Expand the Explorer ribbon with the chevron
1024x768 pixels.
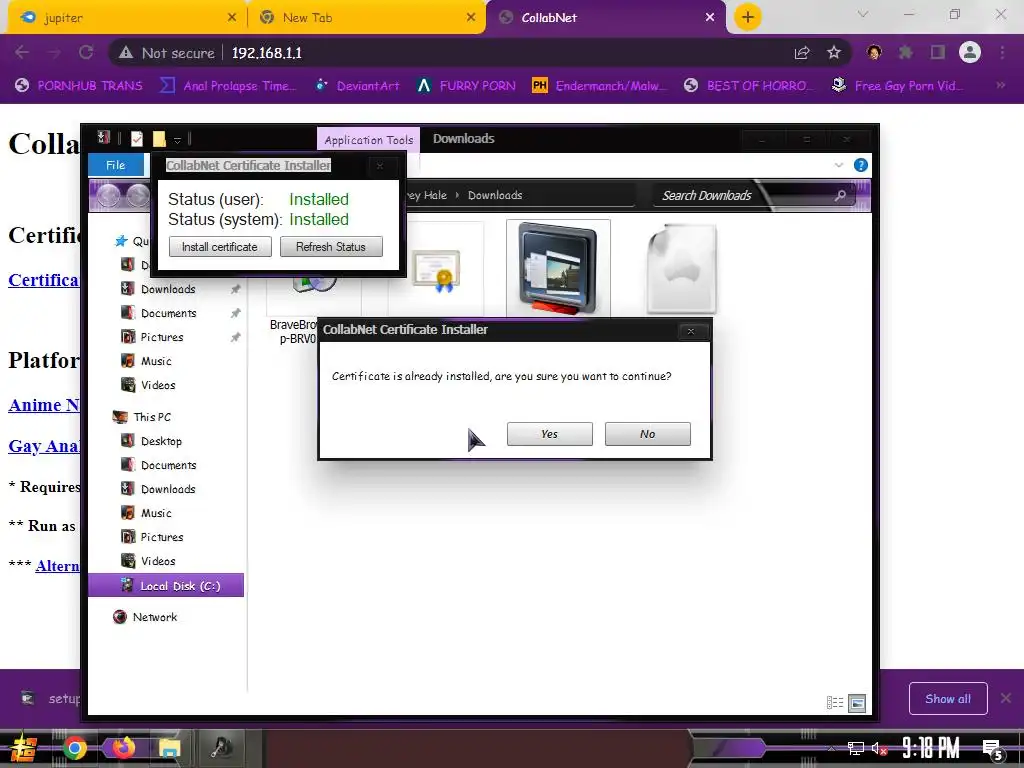tap(839, 165)
